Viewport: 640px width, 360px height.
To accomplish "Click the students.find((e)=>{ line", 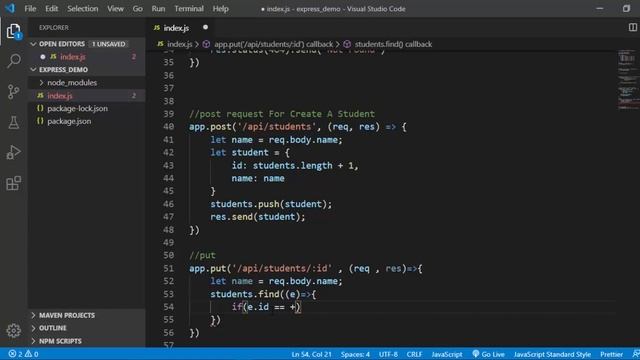I will 263,294.
